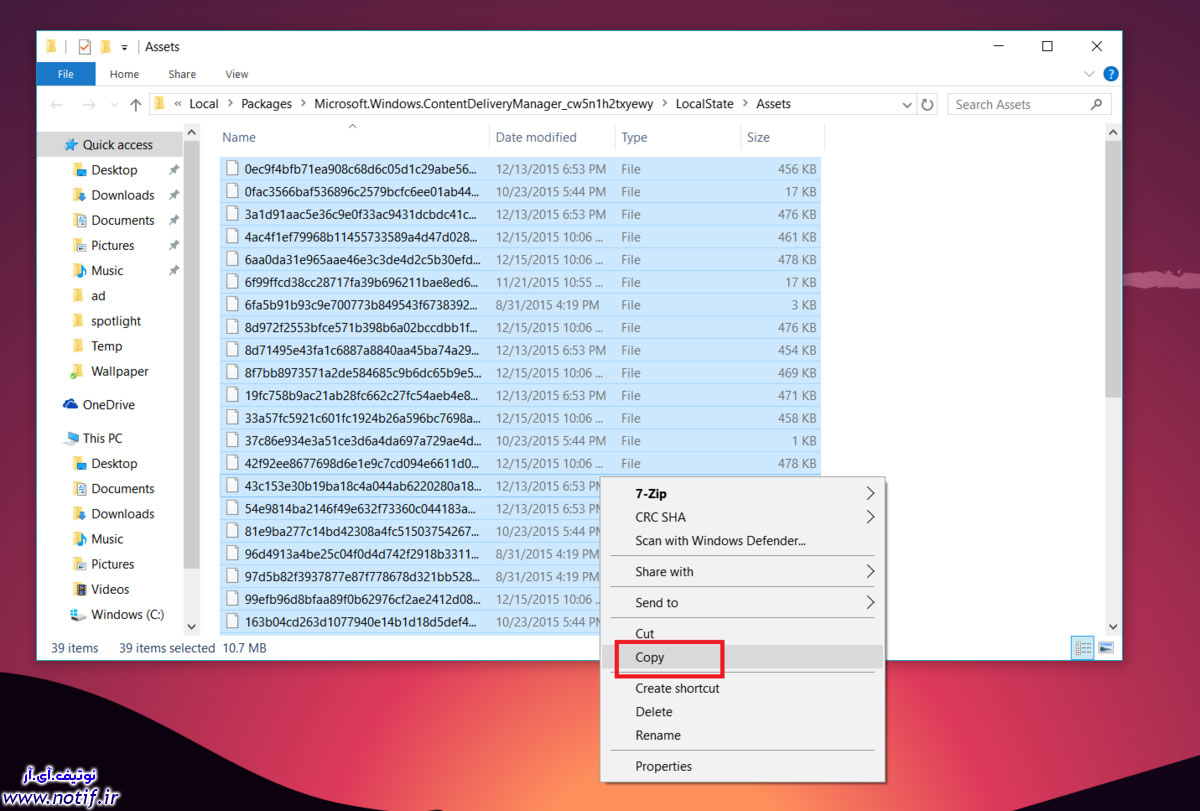Select Copy from the context menu
The width and height of the screenshot is (1200, 811).
(650, 657)
